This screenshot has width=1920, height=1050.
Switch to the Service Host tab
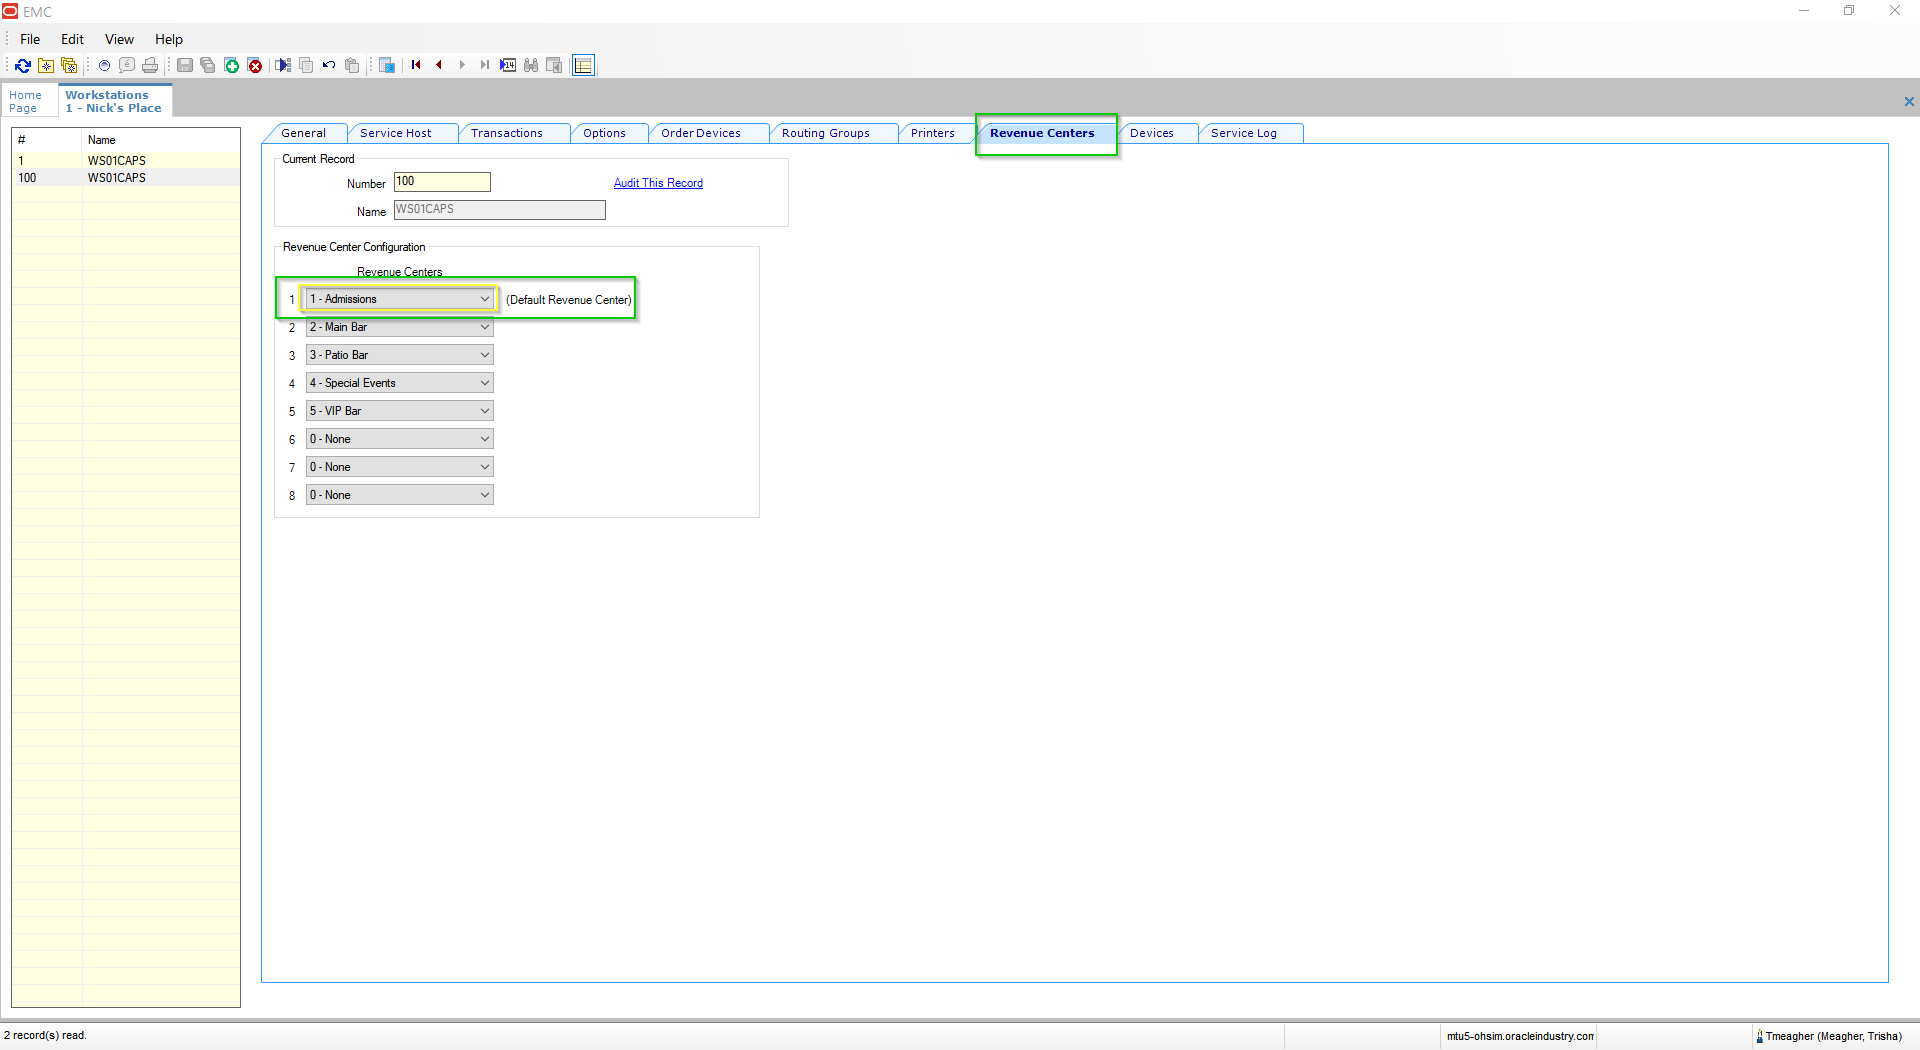click(x=396, y=132)
